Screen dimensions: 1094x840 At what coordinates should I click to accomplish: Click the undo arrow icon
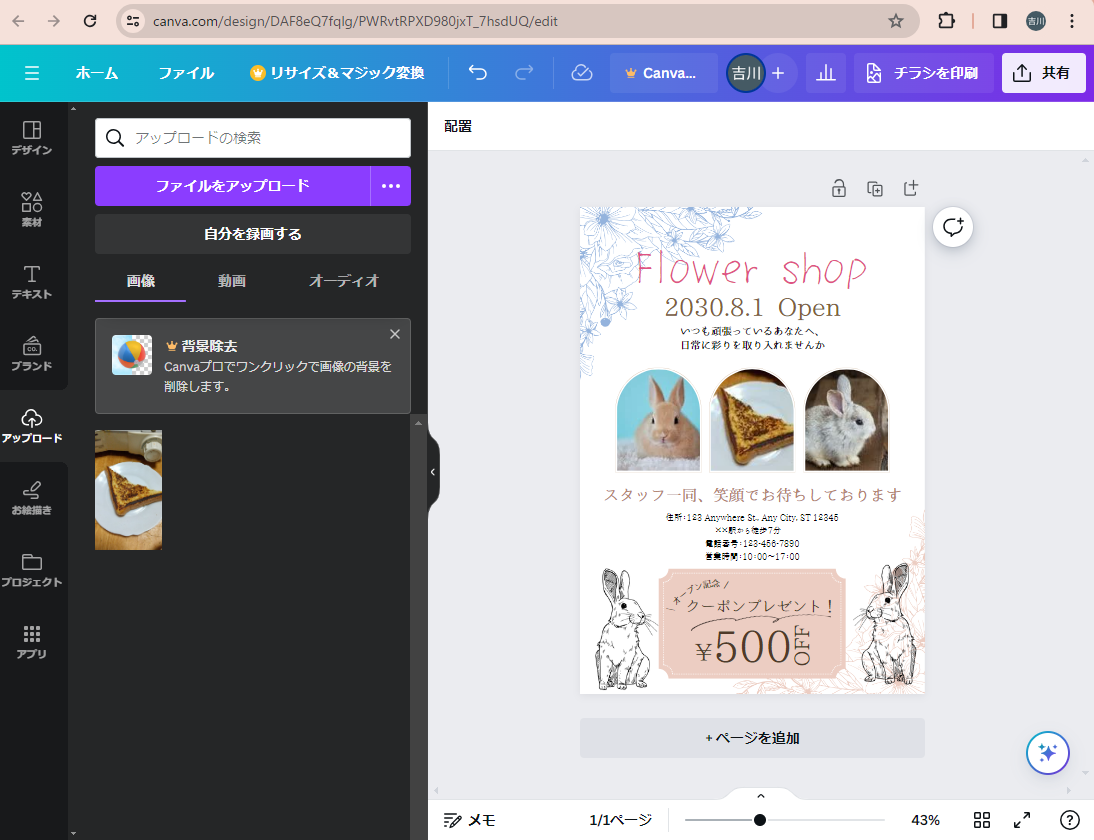[x=478, y=73]
